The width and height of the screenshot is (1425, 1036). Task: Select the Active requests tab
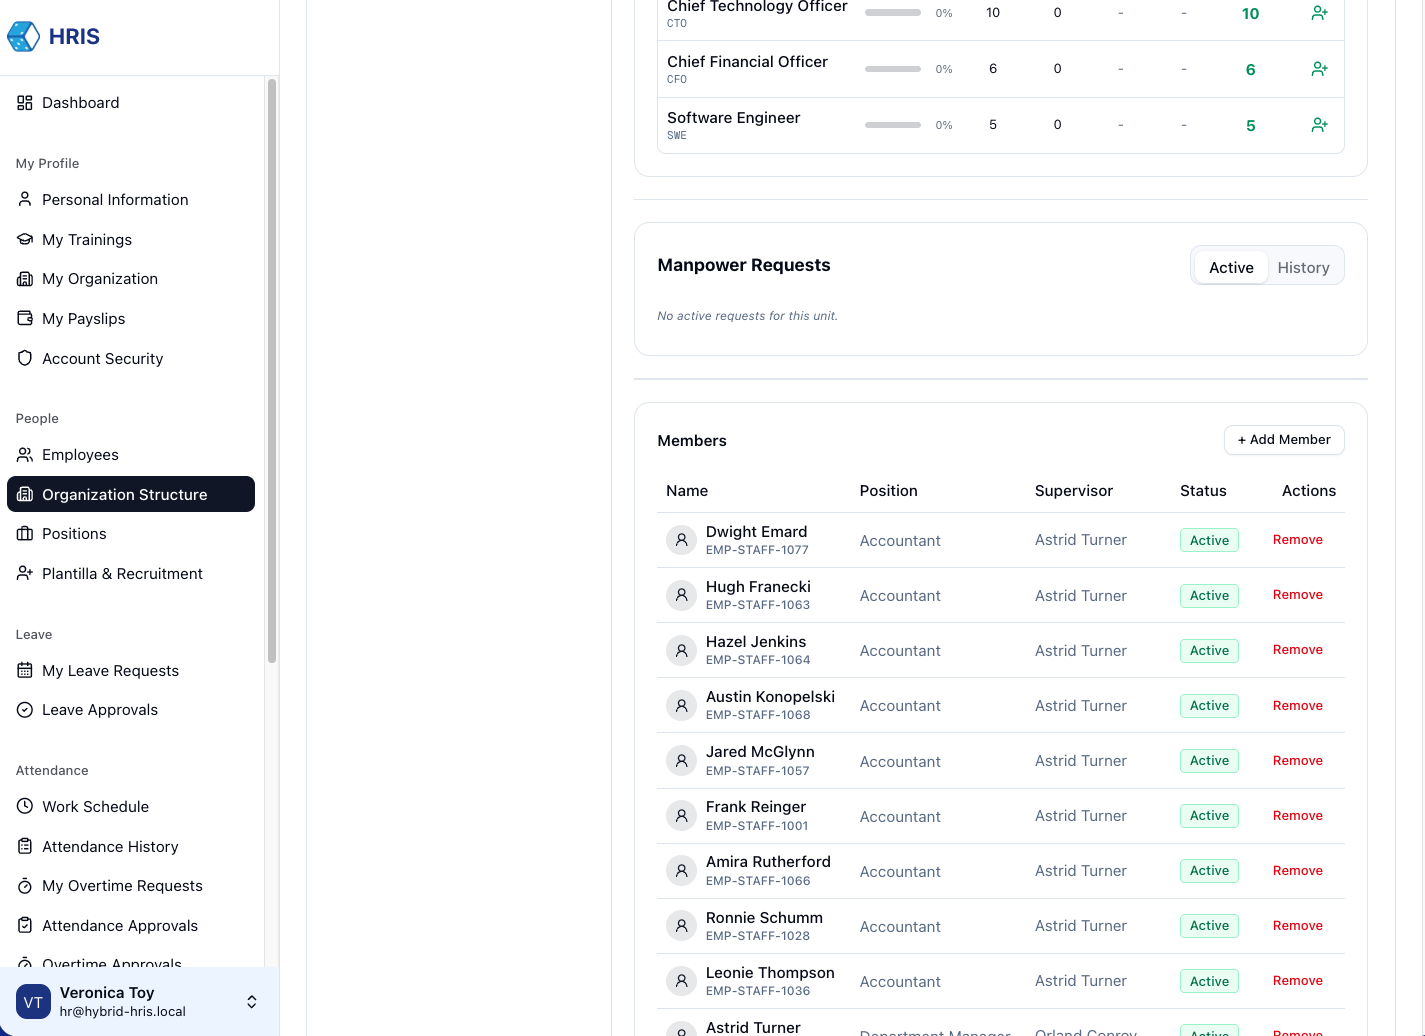[1230, 267]
